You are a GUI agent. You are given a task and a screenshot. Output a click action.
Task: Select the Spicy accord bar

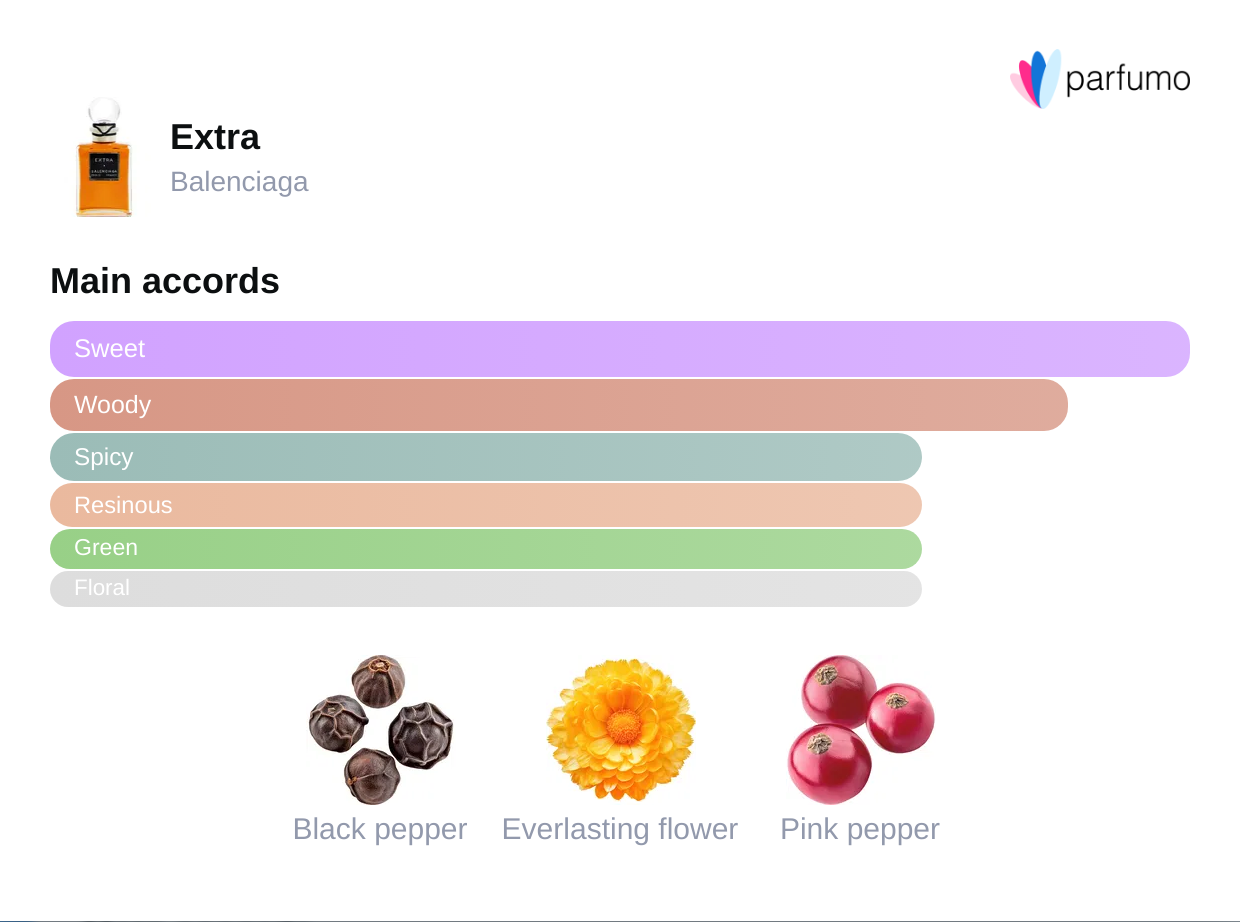[486, 457]
